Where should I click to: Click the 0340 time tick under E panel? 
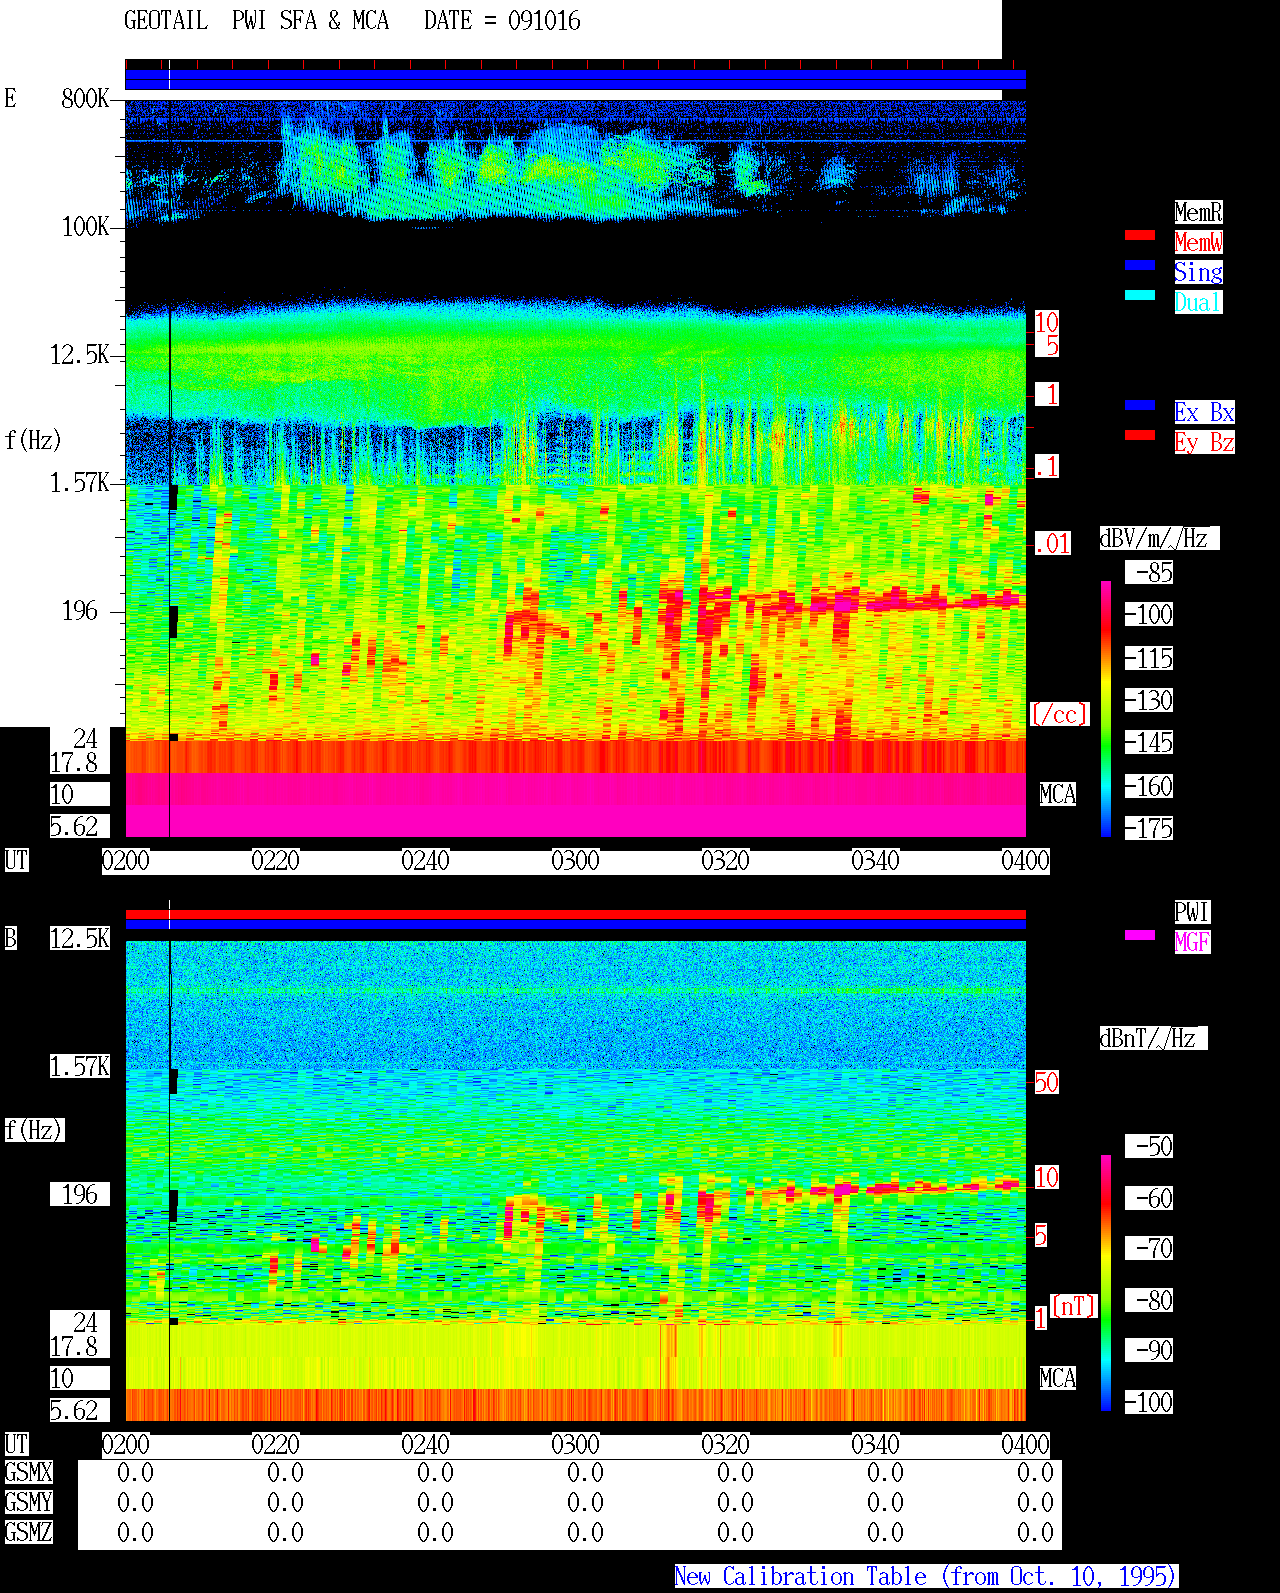[876, 860]
